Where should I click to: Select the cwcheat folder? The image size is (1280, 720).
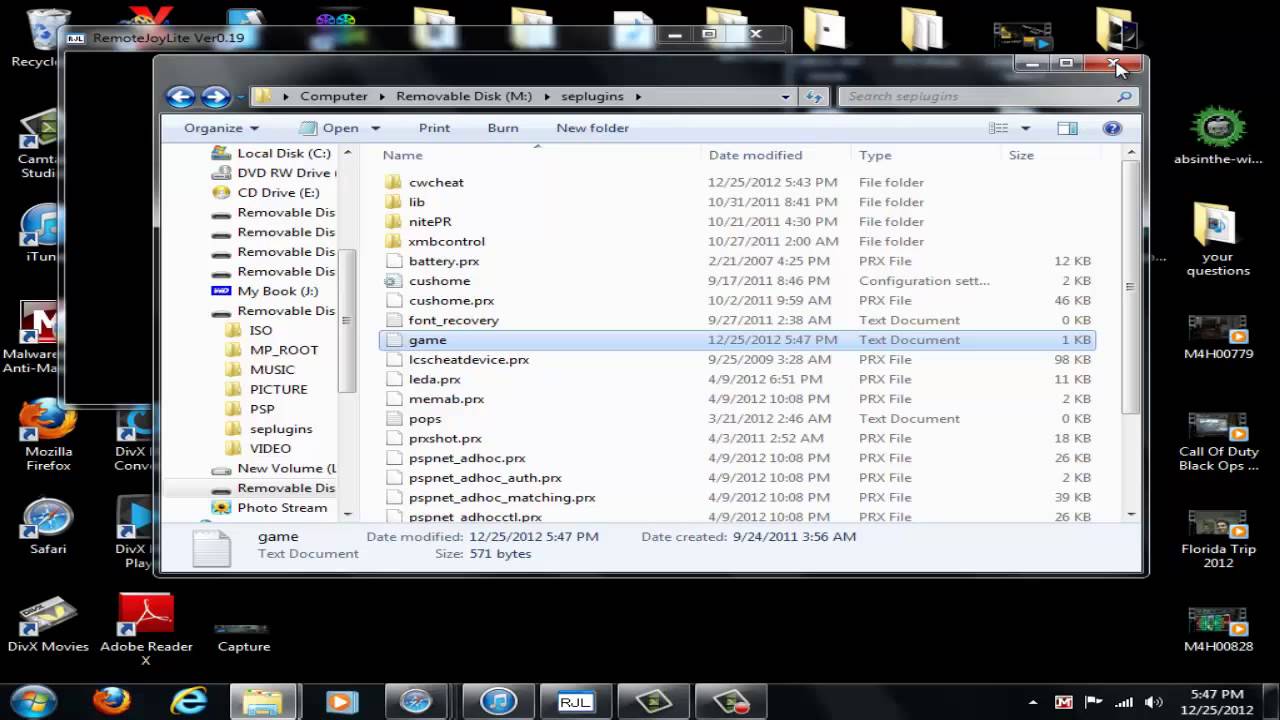436,182
